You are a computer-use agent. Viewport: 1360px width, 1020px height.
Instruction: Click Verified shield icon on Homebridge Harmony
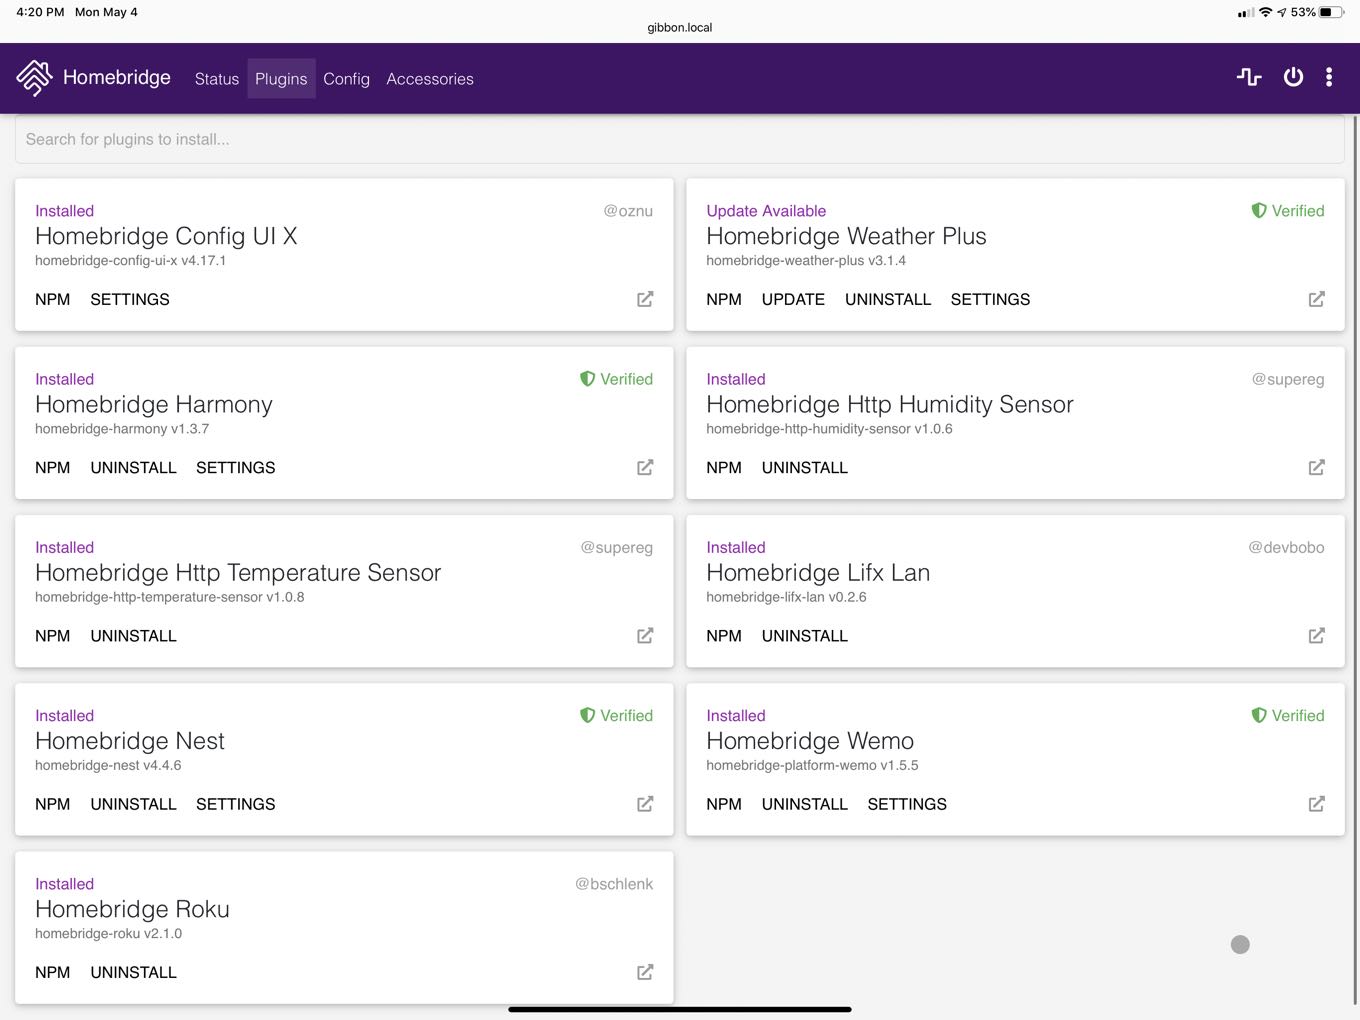588,379
